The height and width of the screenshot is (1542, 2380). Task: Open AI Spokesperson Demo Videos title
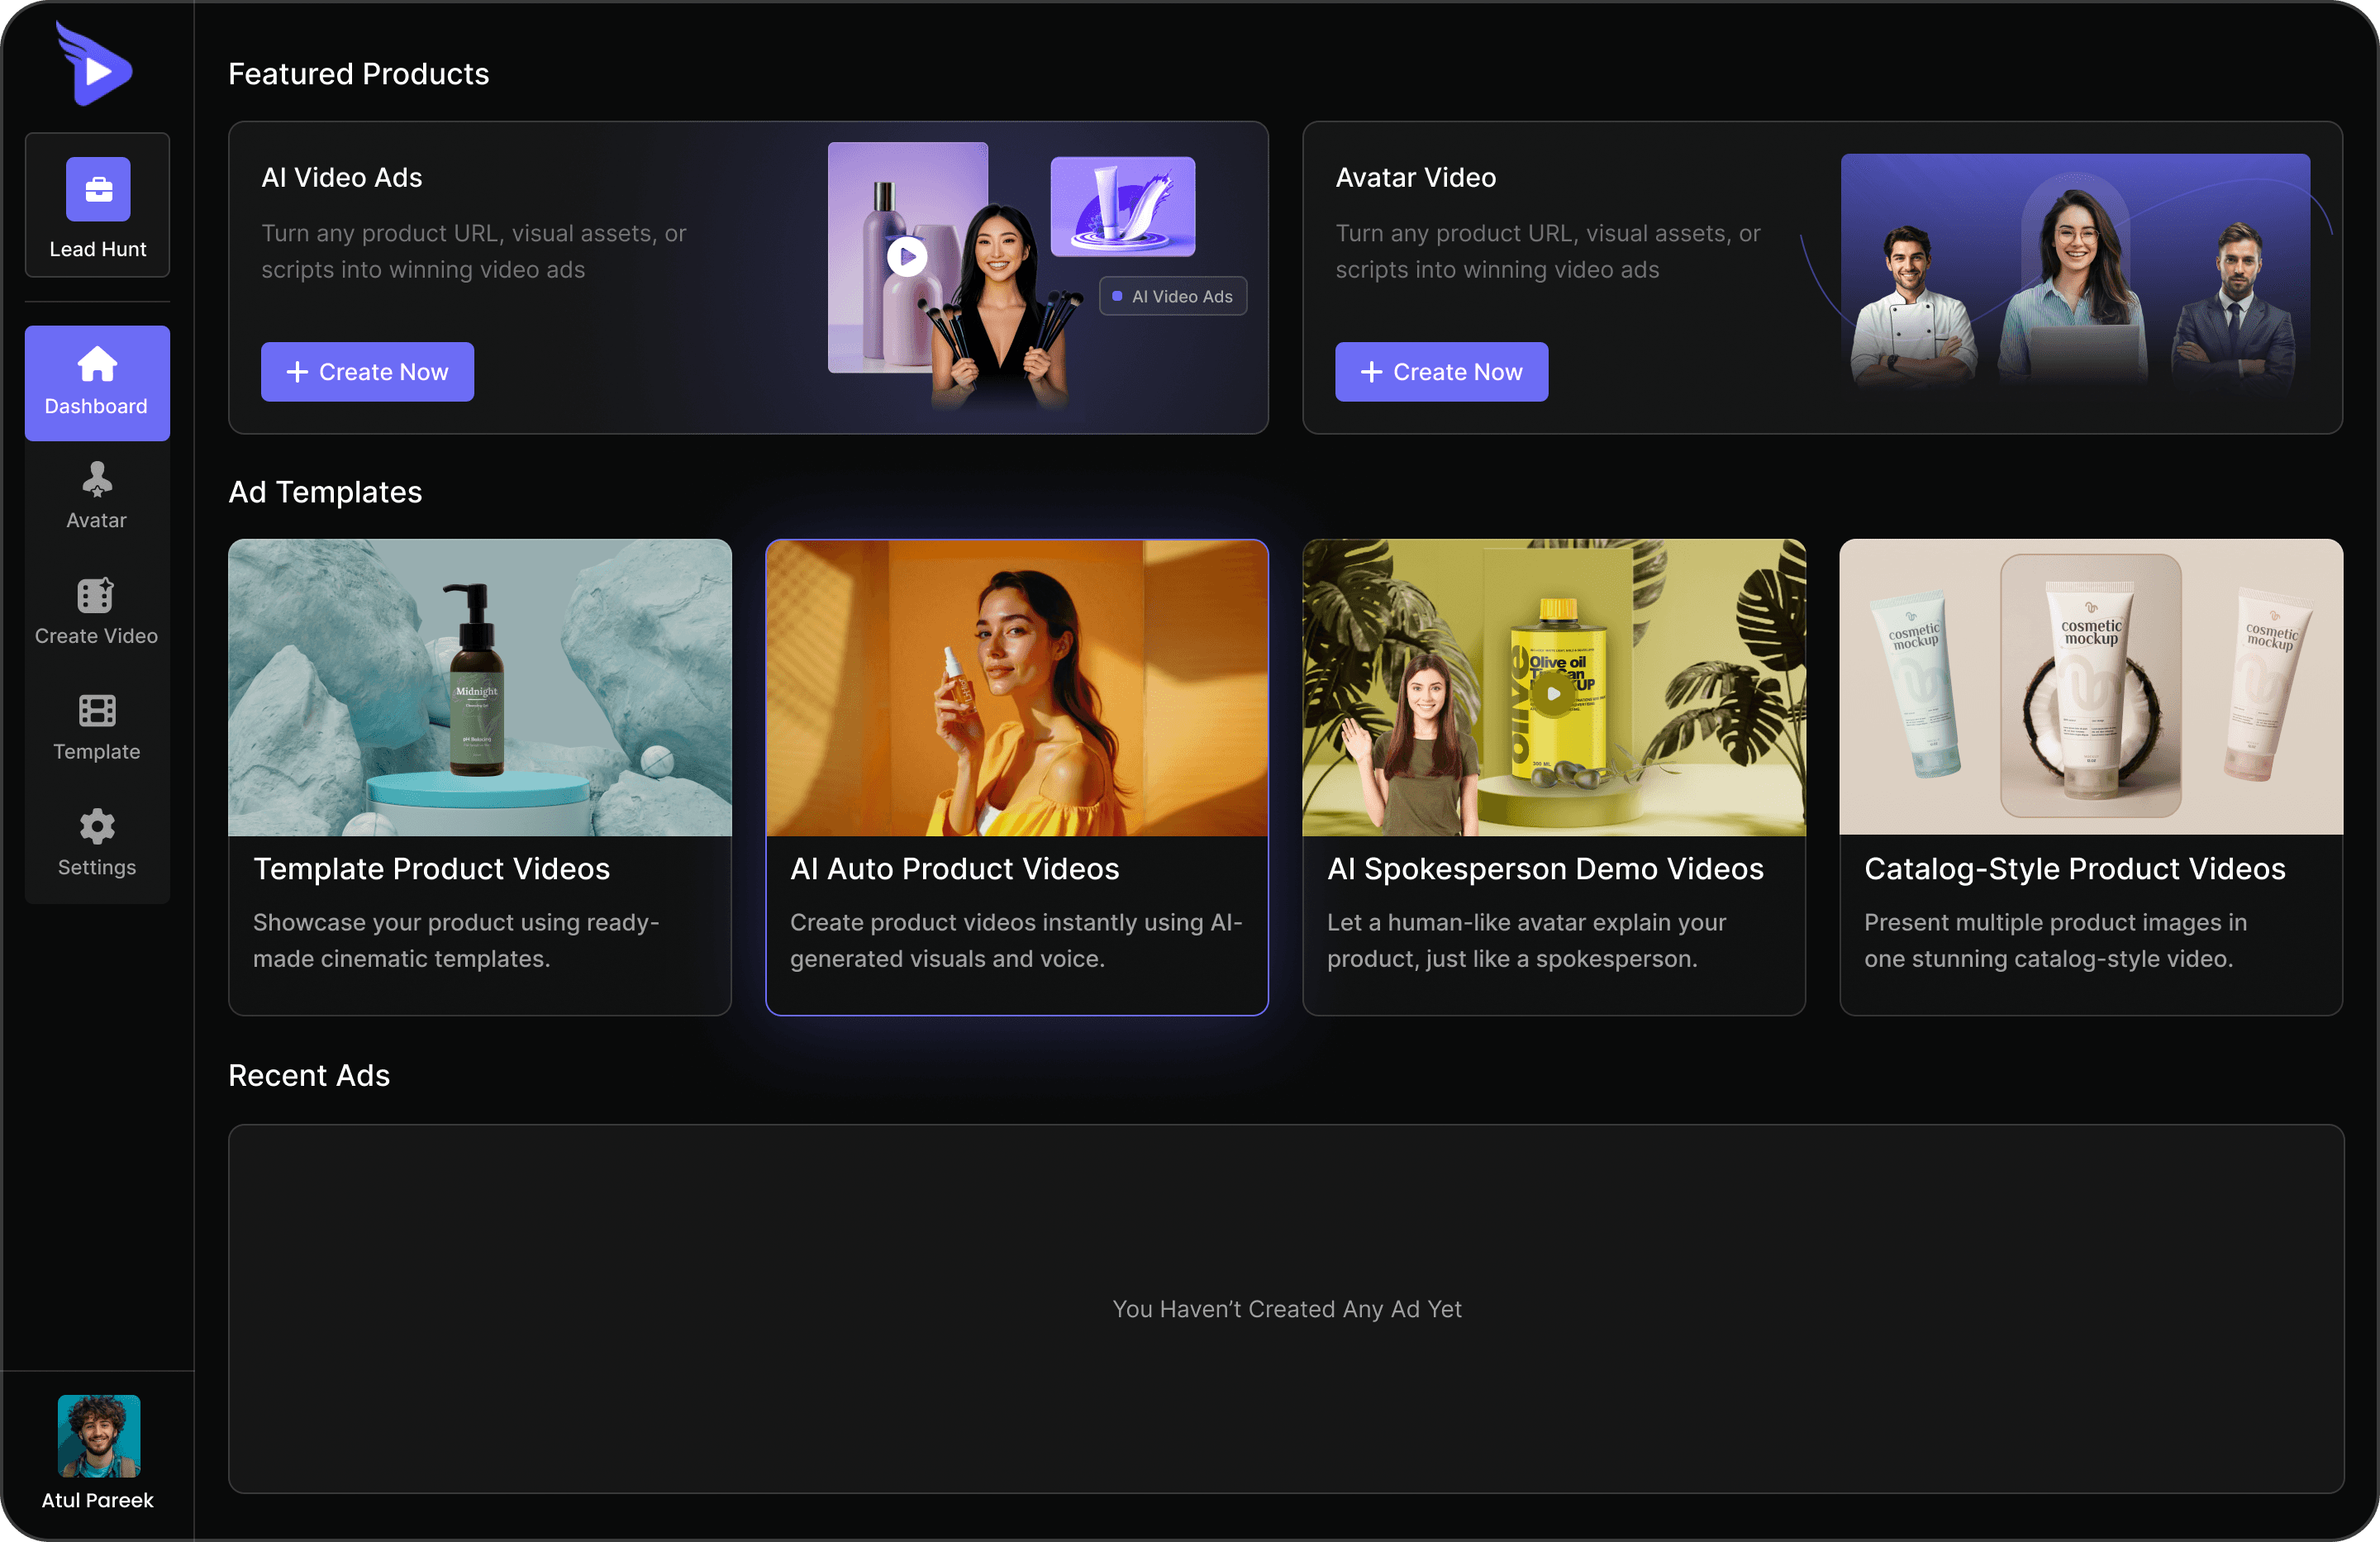[1545, 869]
